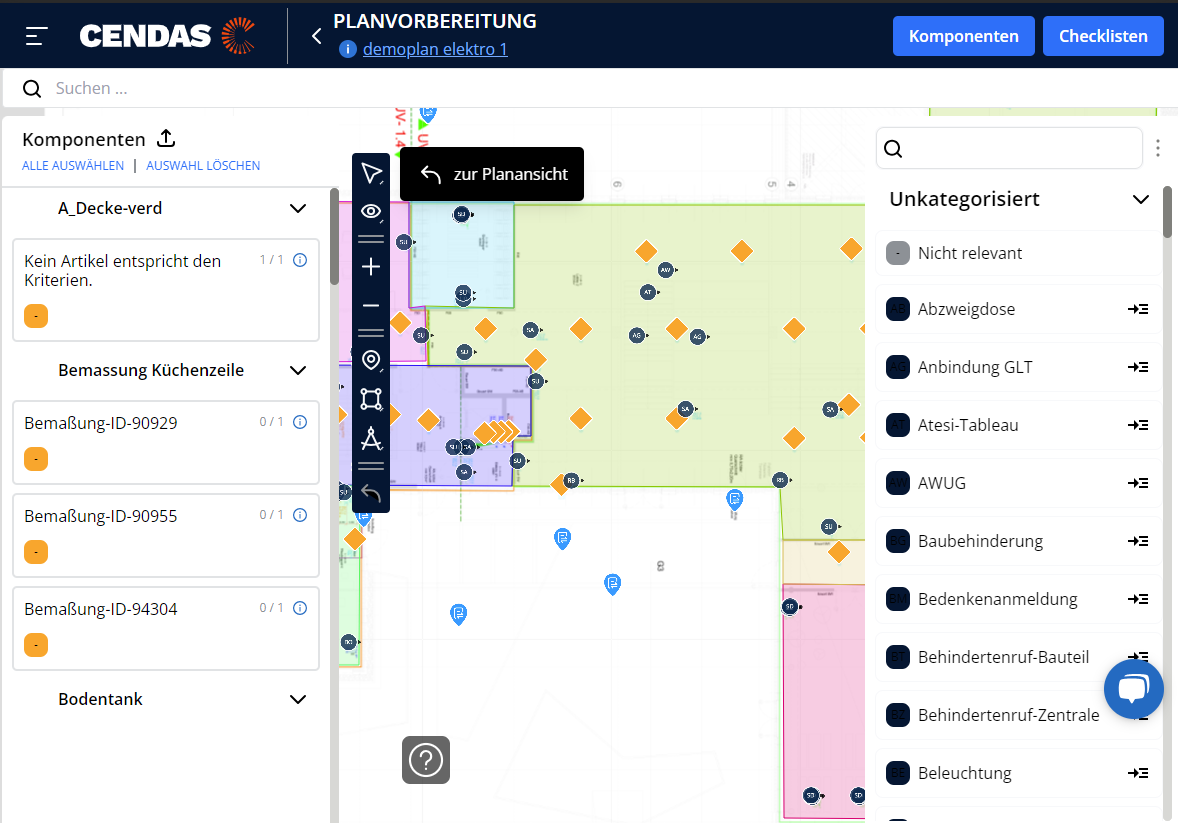The height and width of the screenshot is (823, 1178).
Task: Click the upload icon next to Komponenten
Action: [x=166, y=138]
